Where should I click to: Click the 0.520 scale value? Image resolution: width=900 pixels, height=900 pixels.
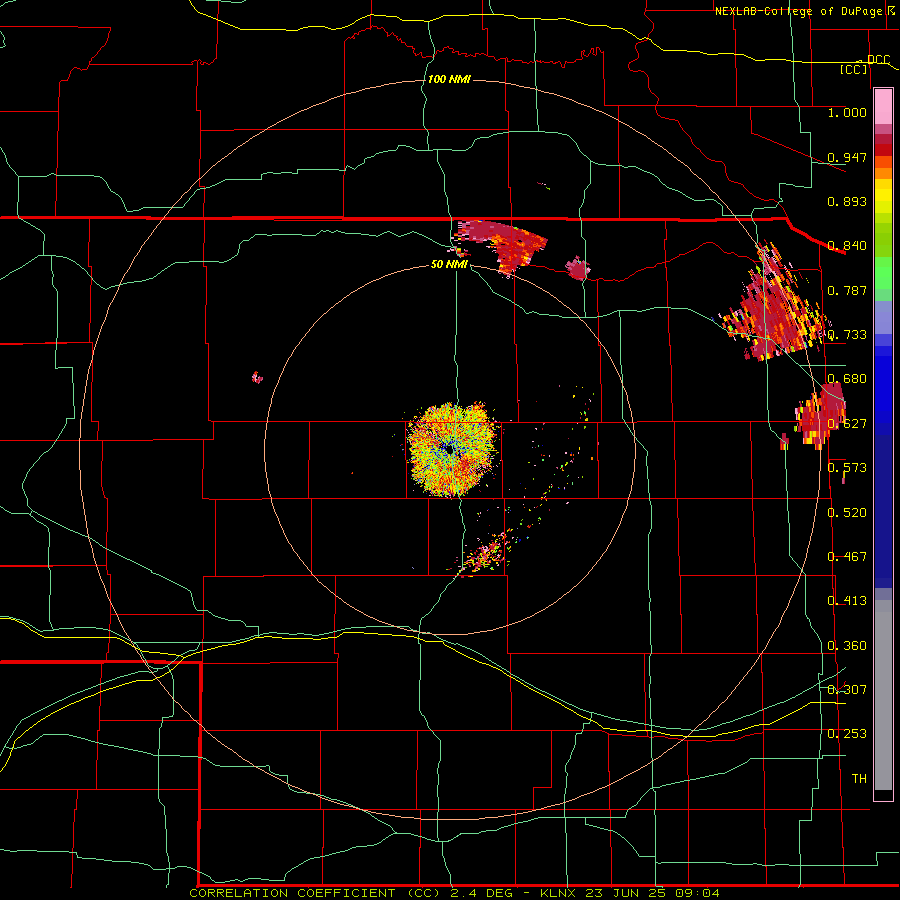[847, 512]
